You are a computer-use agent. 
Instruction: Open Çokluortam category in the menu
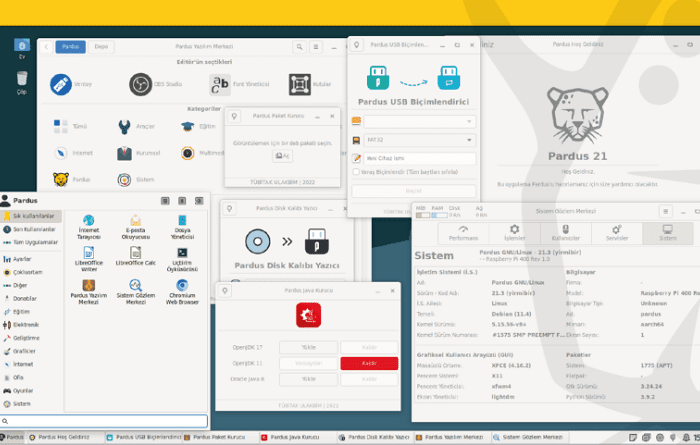pos(31,272)
